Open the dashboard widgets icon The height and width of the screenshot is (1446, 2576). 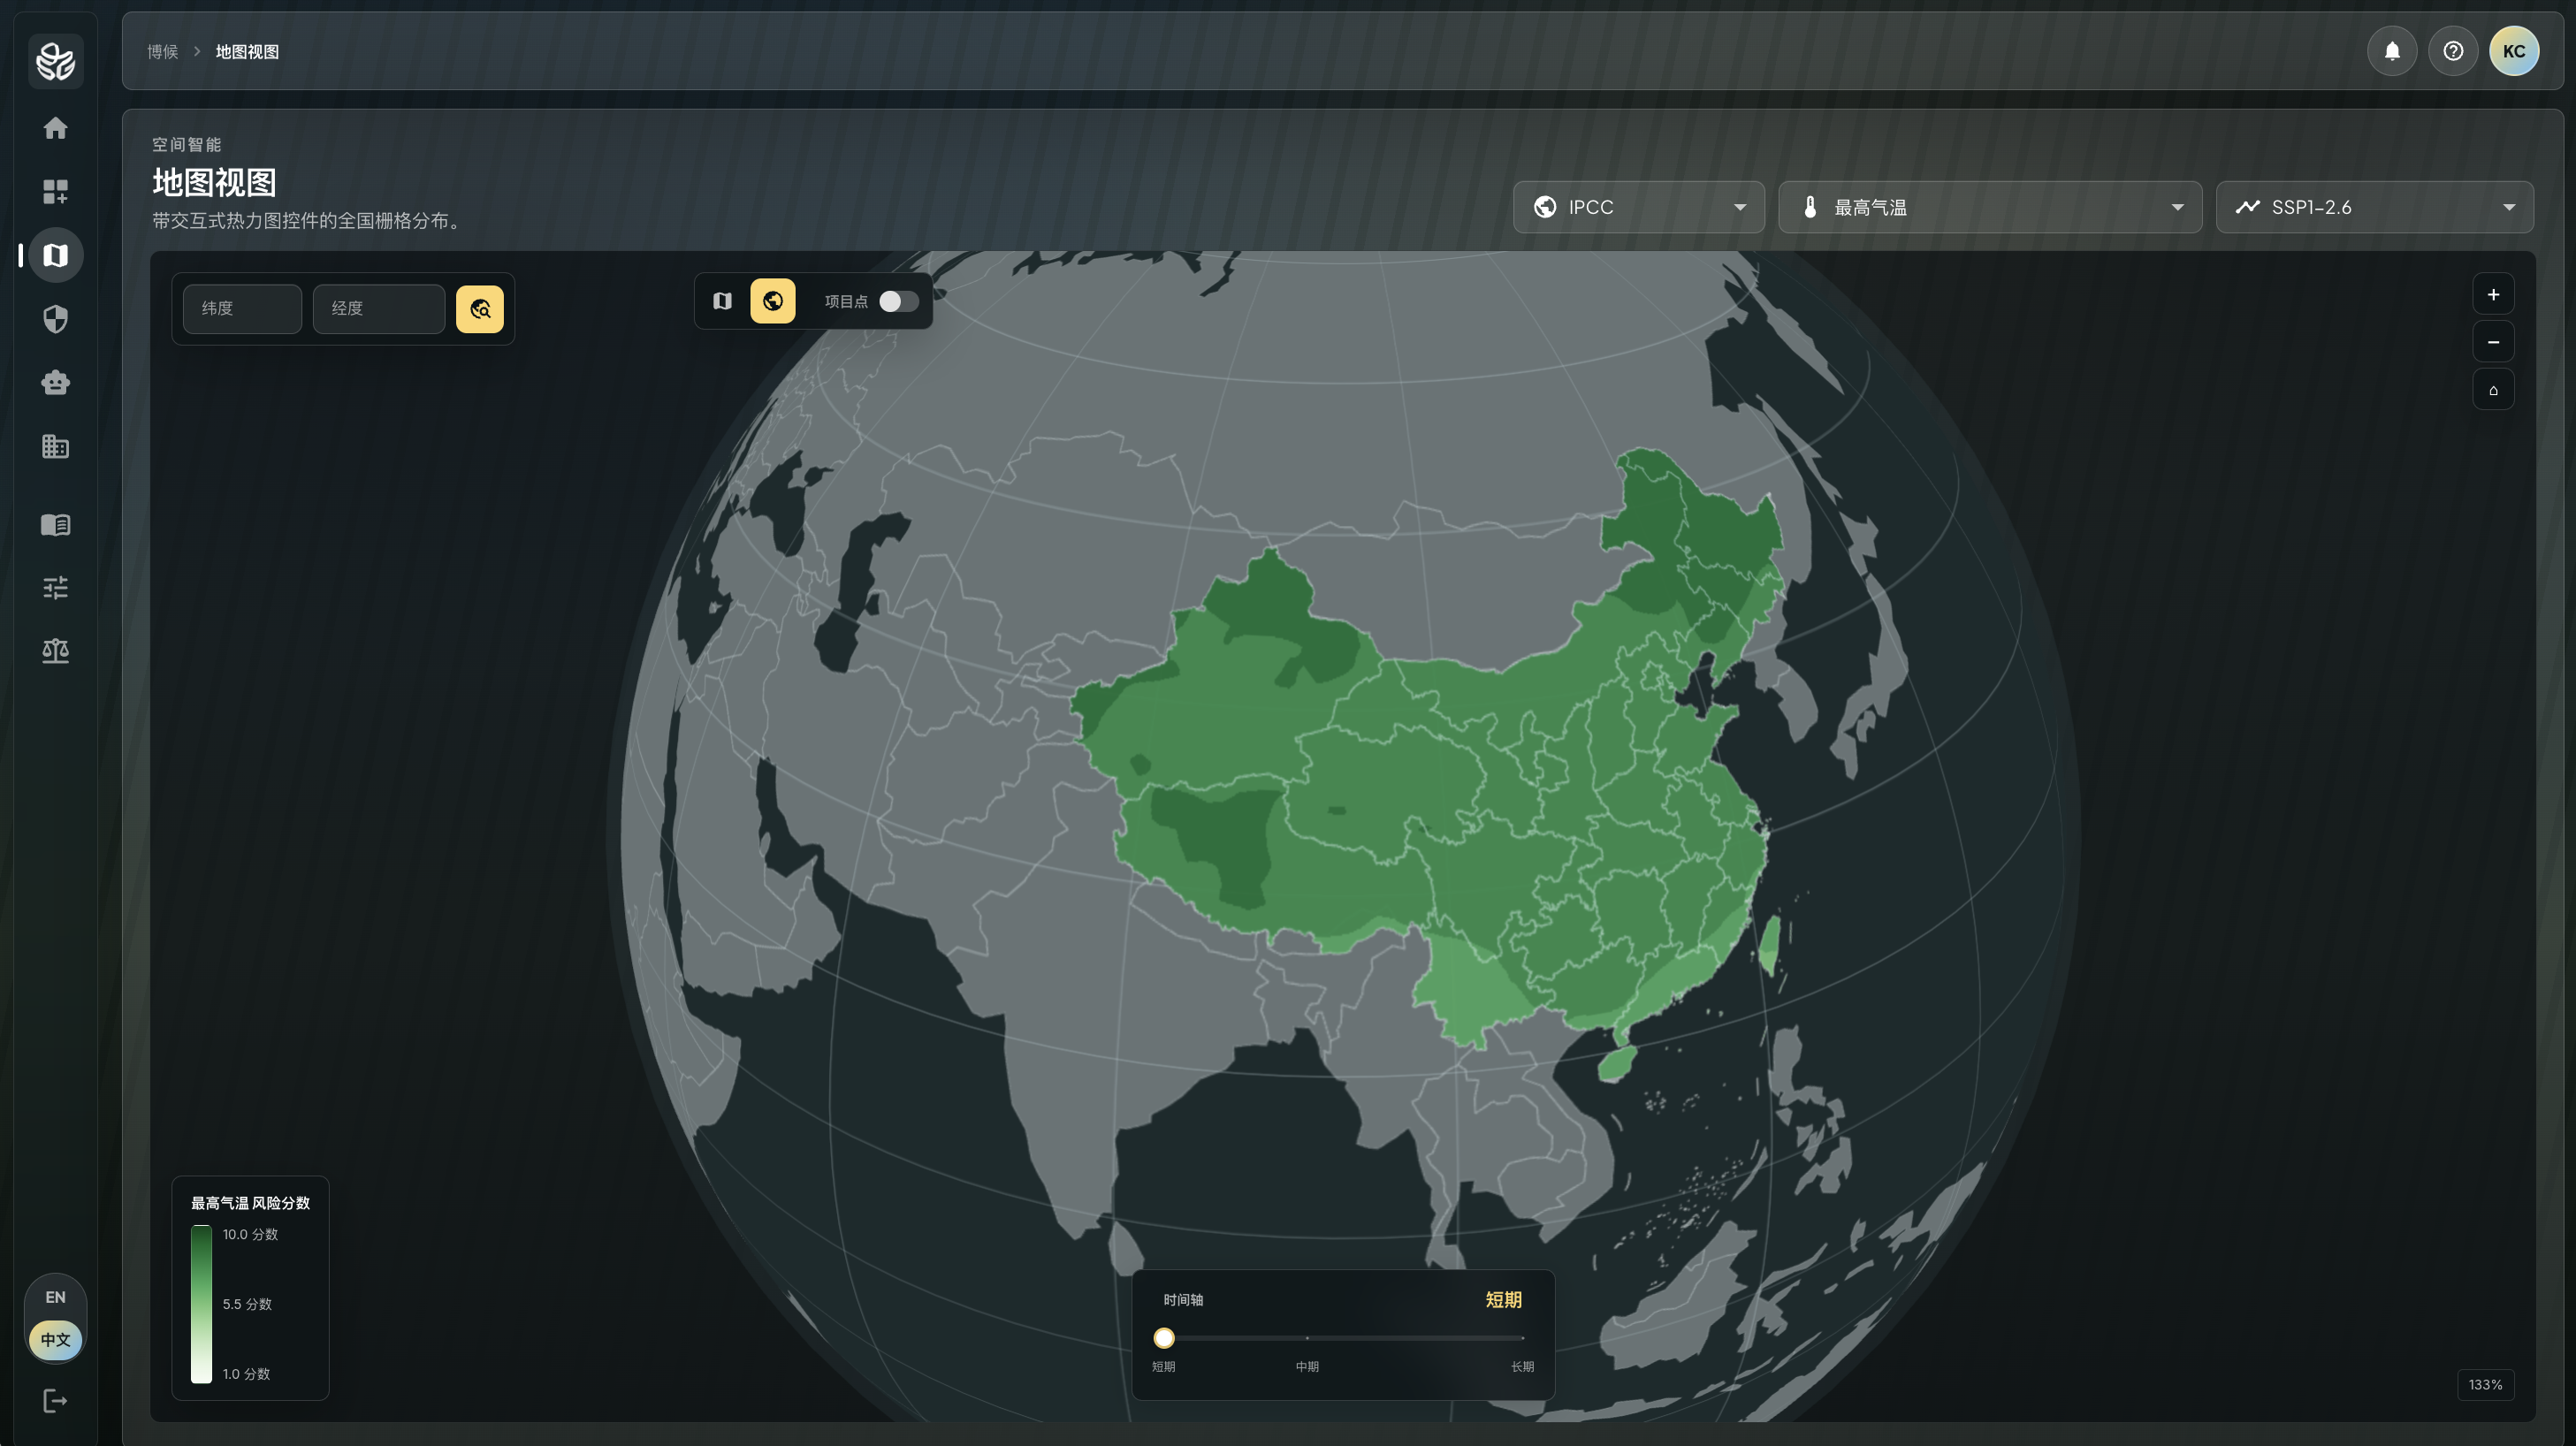point(55,191)
